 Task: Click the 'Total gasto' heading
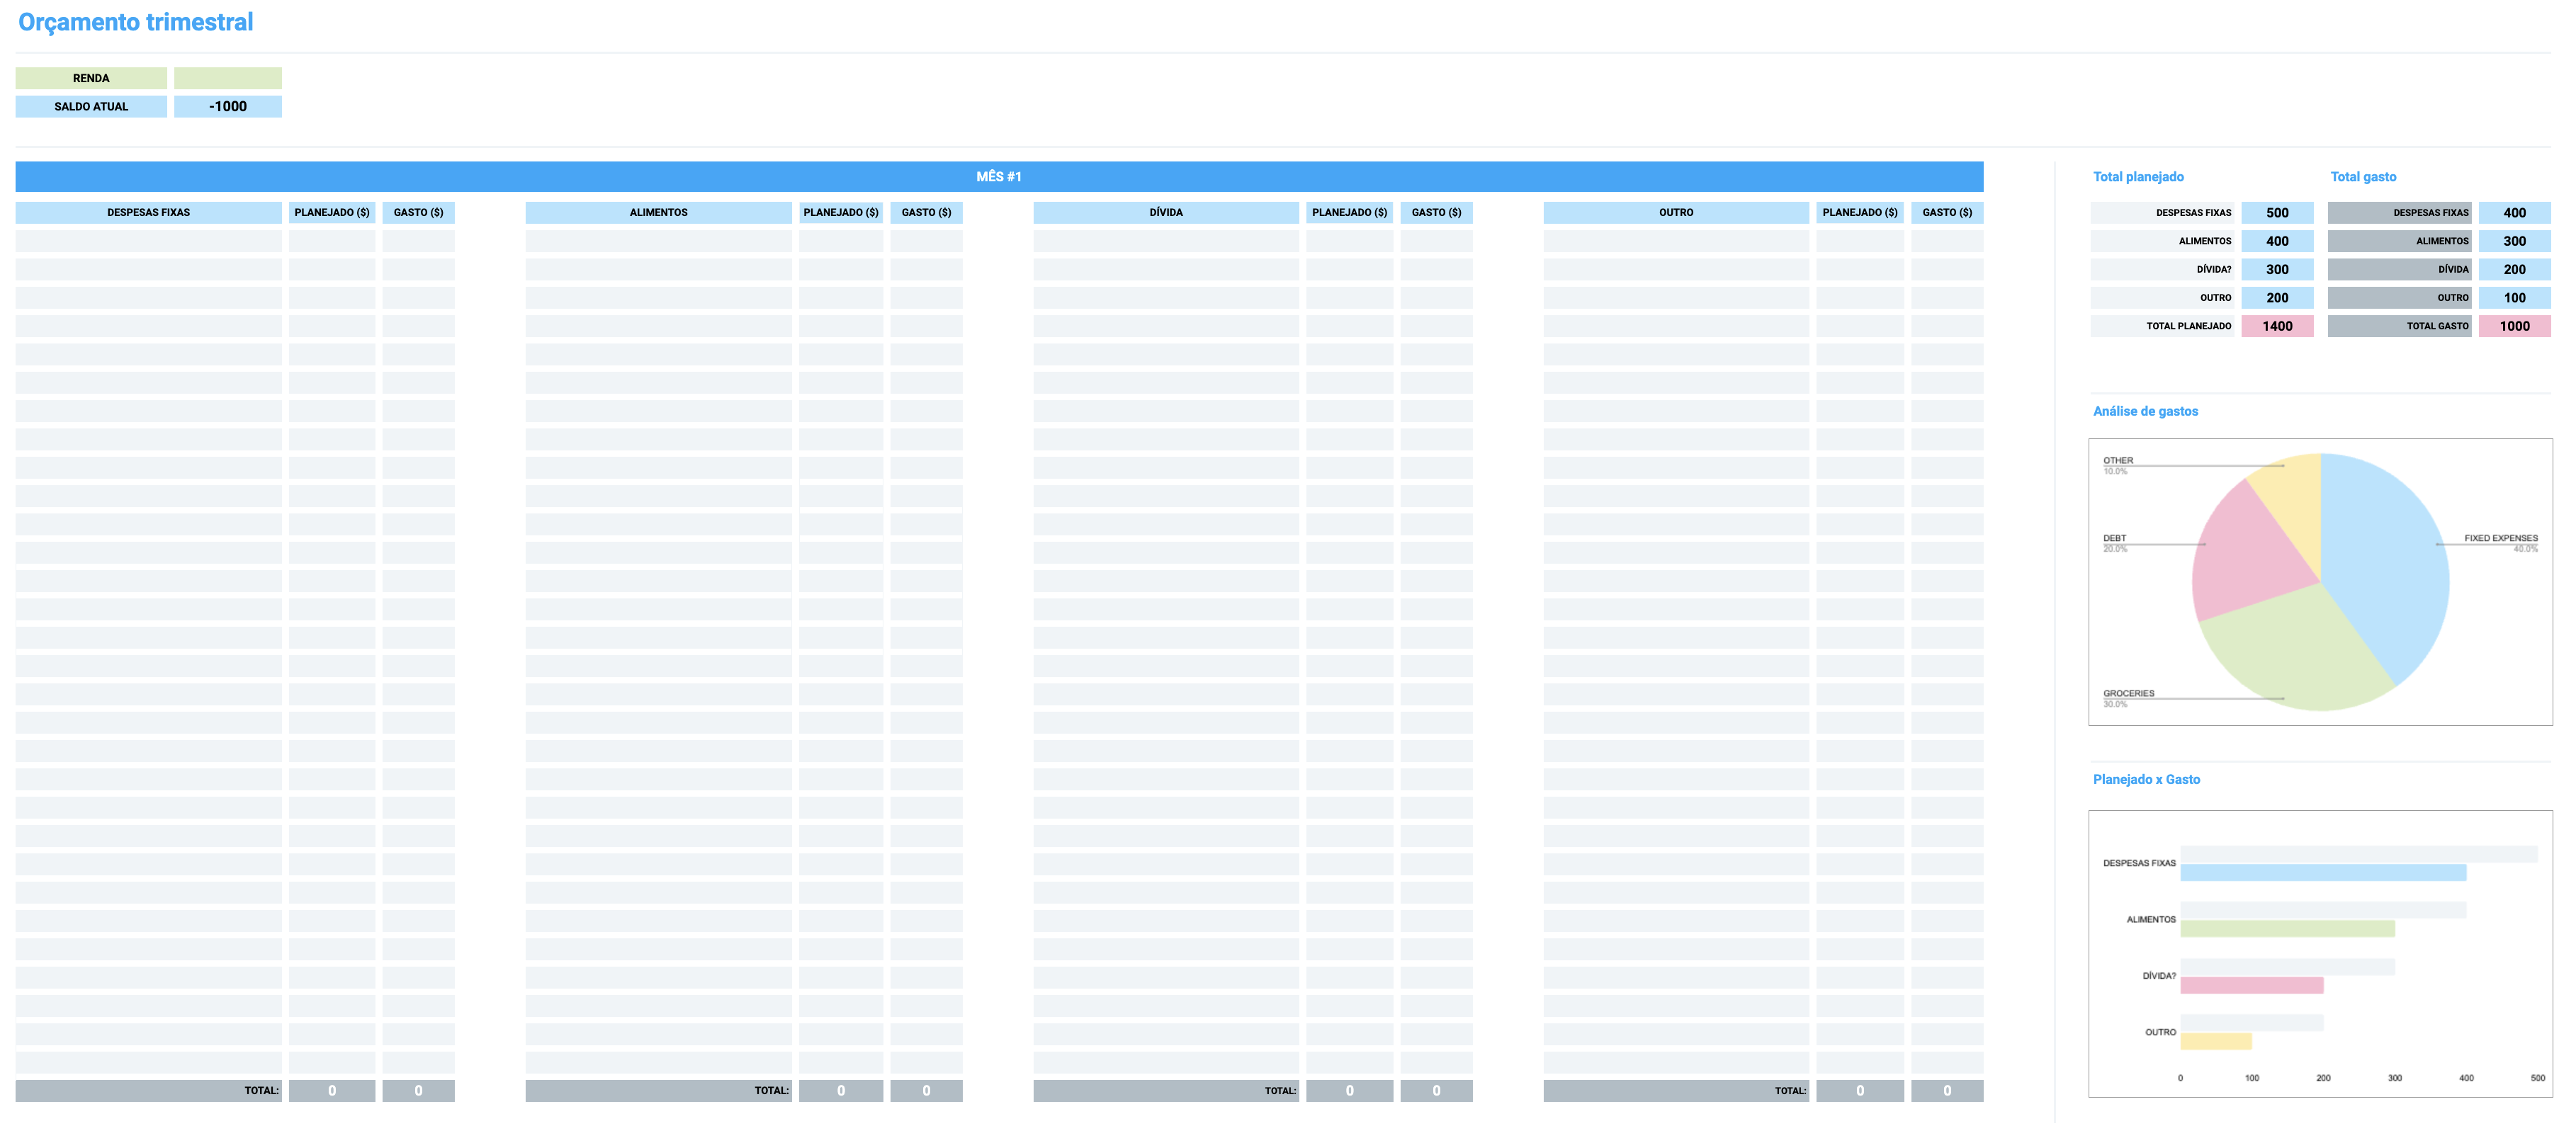pos(2363,176)
